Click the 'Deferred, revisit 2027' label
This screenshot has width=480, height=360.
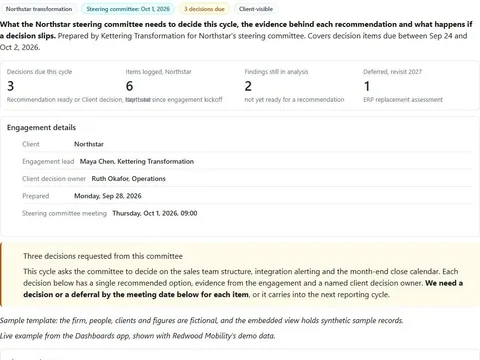(392, 72)
